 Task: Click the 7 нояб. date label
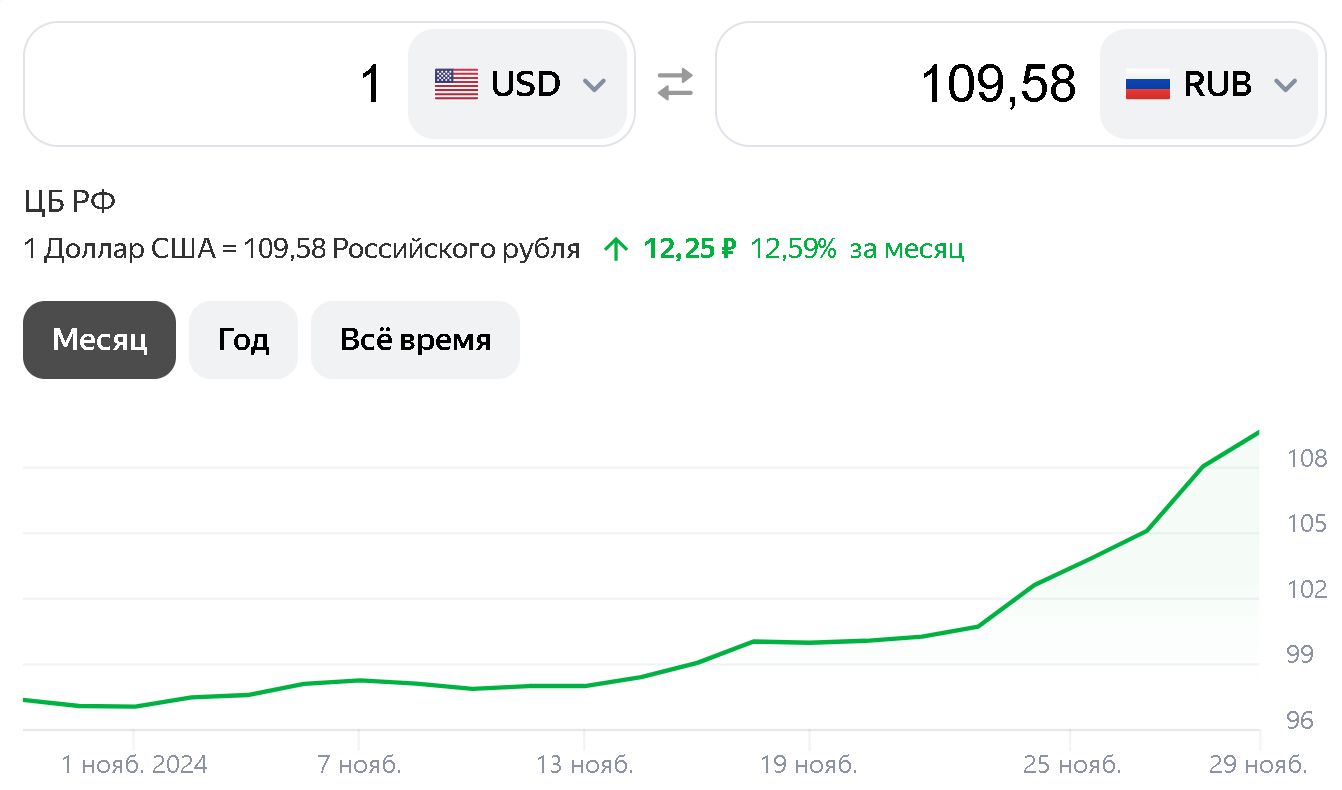click(x=359, y=765)
